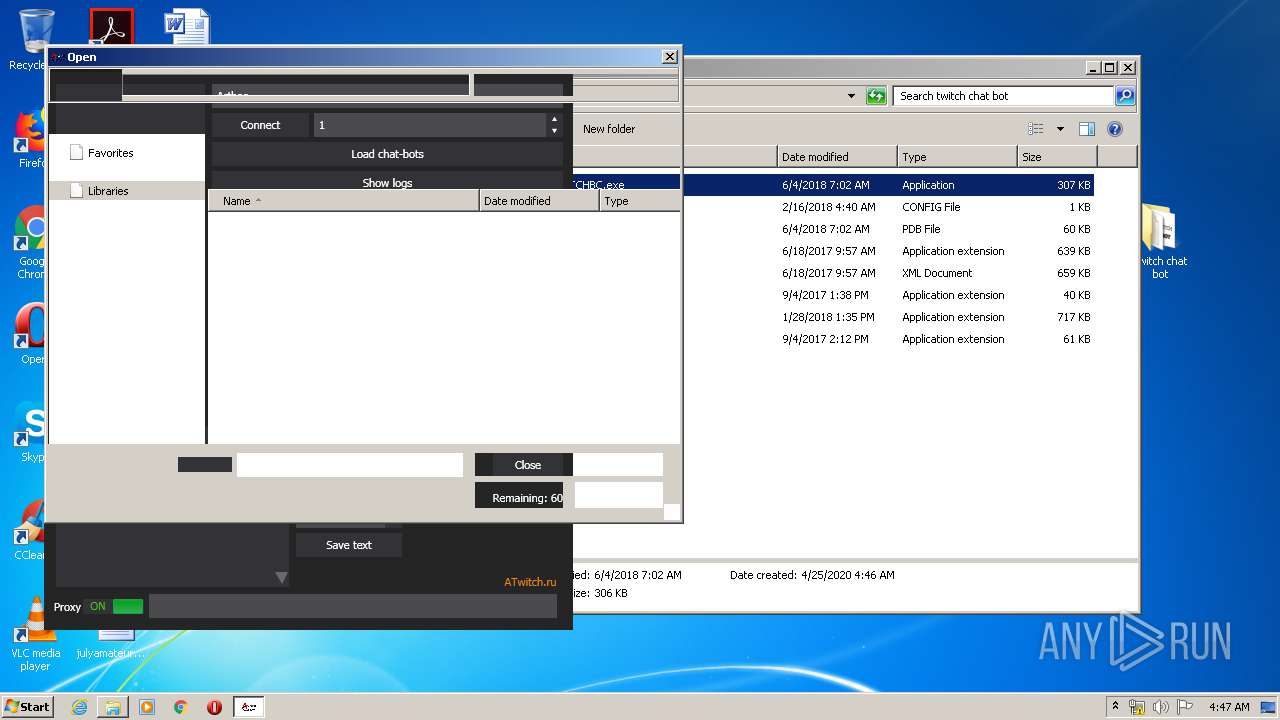Toggle the Explorer preview pane icon
1280x720 pixels.
(x=1087, y=129)
